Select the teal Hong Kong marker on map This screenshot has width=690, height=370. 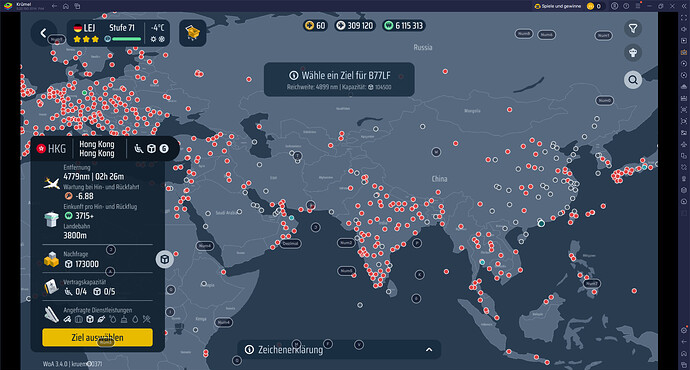(x=541, y=223)
